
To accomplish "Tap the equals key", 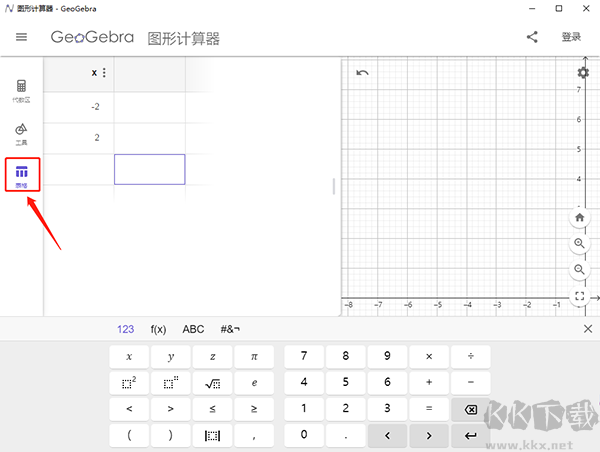I will click(429, 409).
